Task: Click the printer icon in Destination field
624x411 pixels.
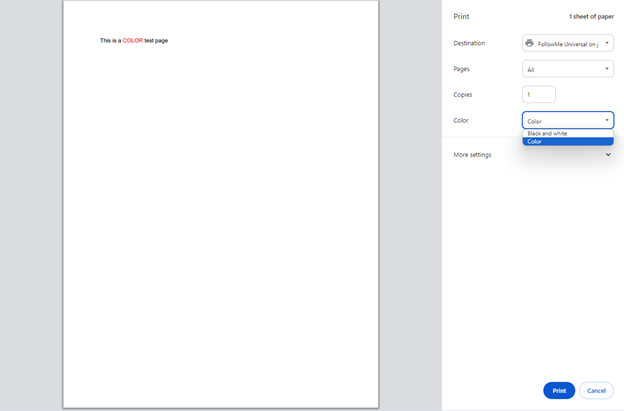Action: 530,44
